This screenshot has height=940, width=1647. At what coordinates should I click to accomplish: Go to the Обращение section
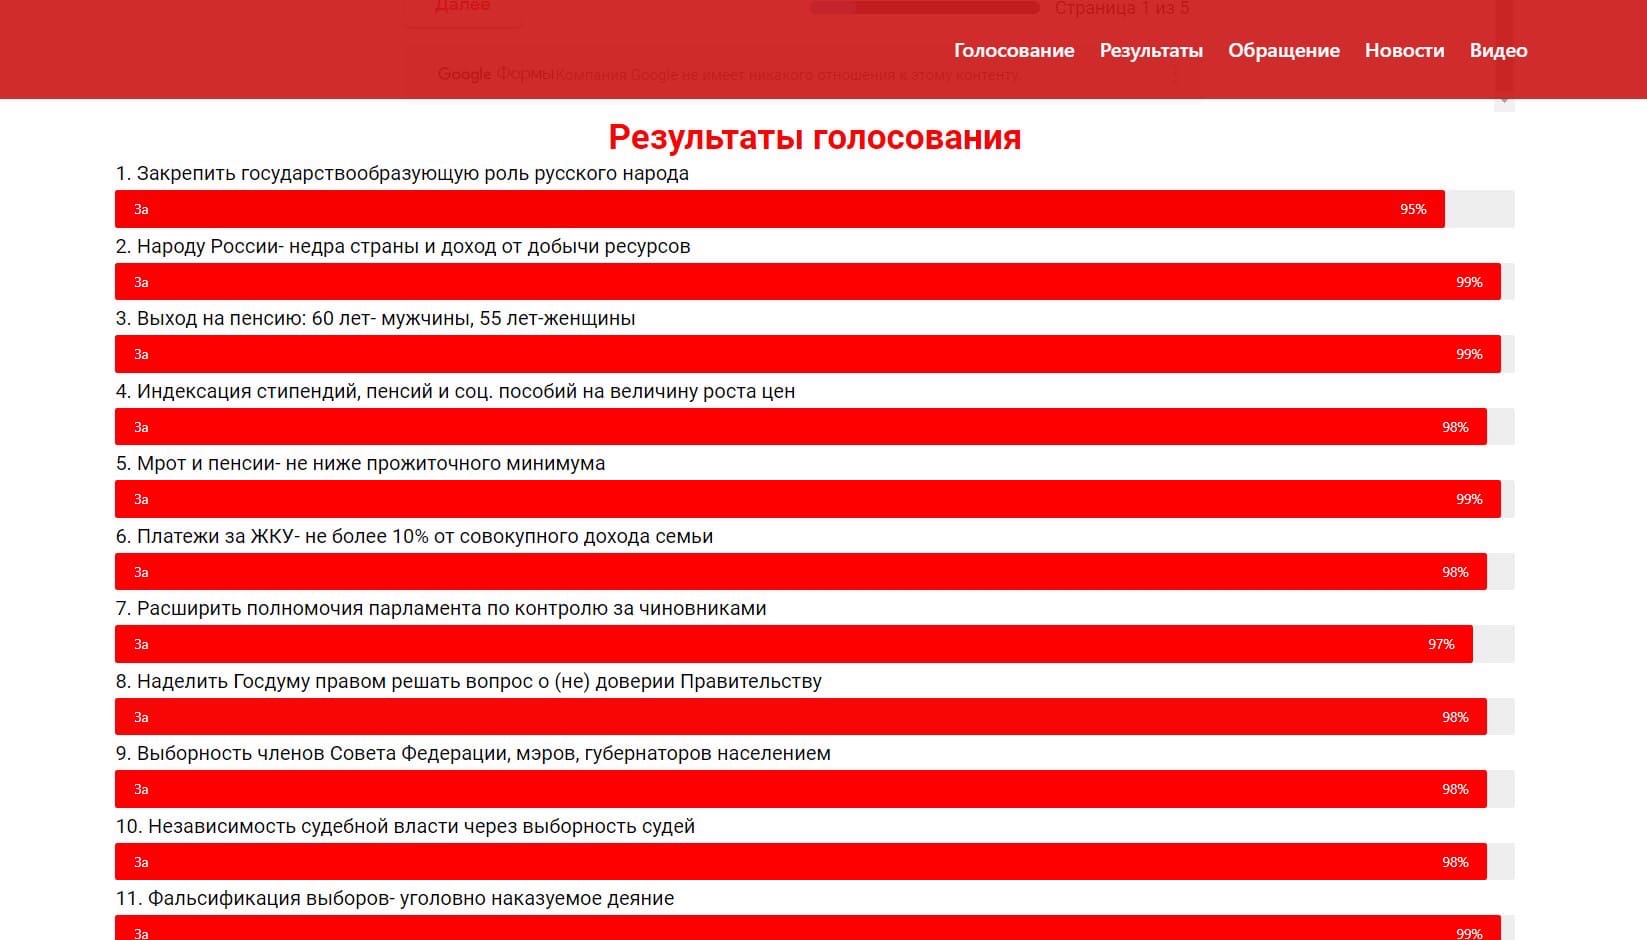point(1284,50)
